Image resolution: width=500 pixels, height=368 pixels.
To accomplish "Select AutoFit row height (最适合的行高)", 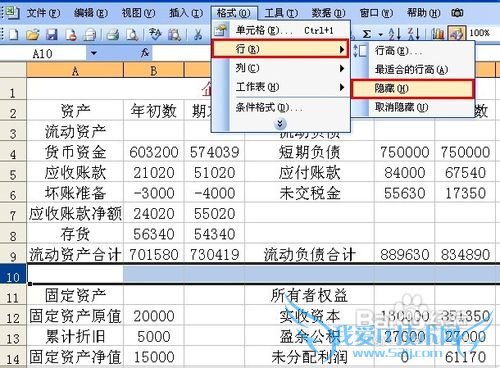I will click(413, 69).
